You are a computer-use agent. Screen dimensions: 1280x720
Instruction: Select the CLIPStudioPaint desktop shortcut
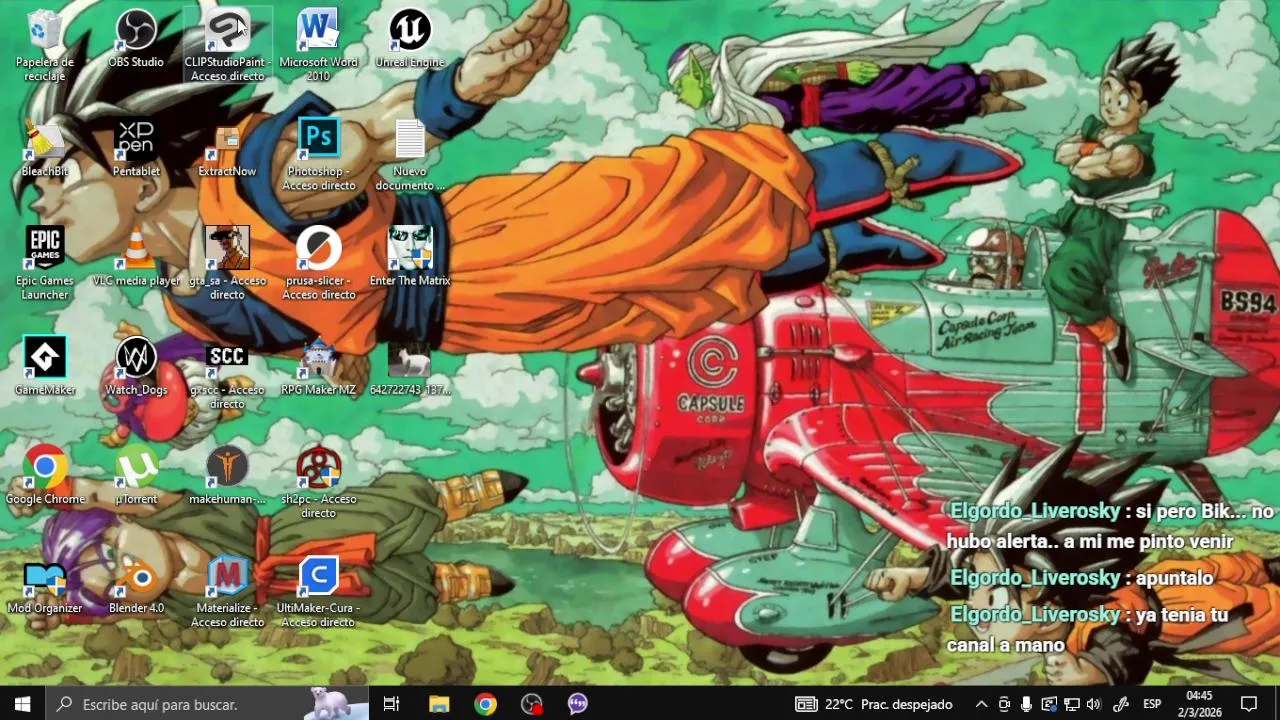point(227,45)
